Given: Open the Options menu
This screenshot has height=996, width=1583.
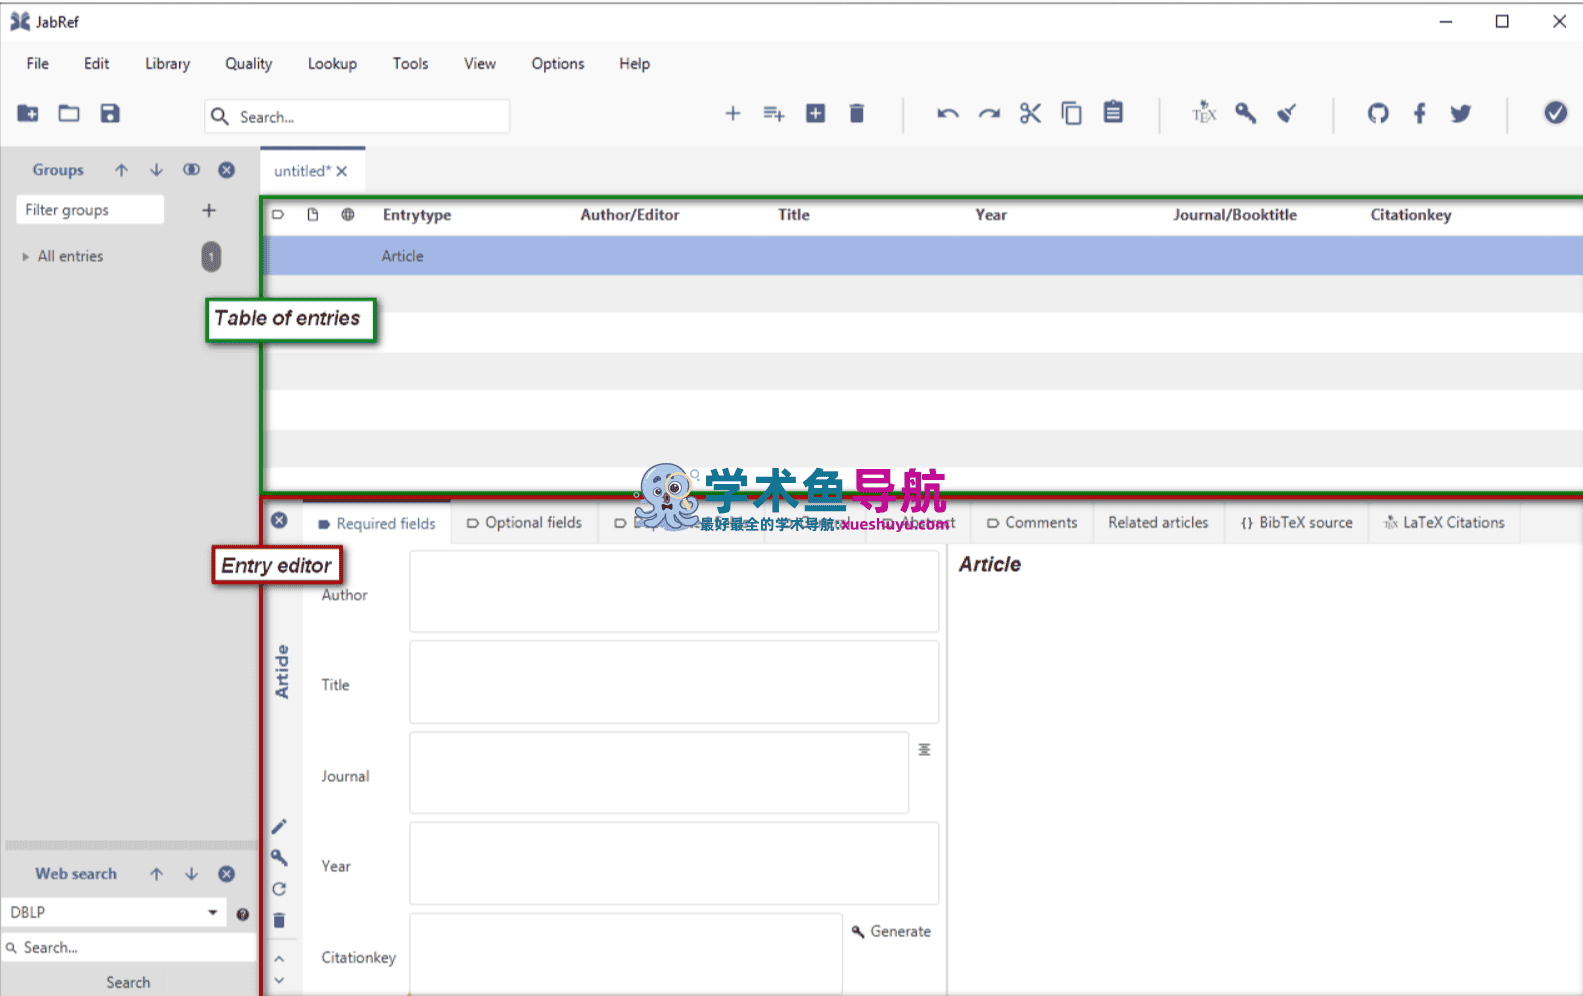Looking at the screenshot, I should [558, 64].
